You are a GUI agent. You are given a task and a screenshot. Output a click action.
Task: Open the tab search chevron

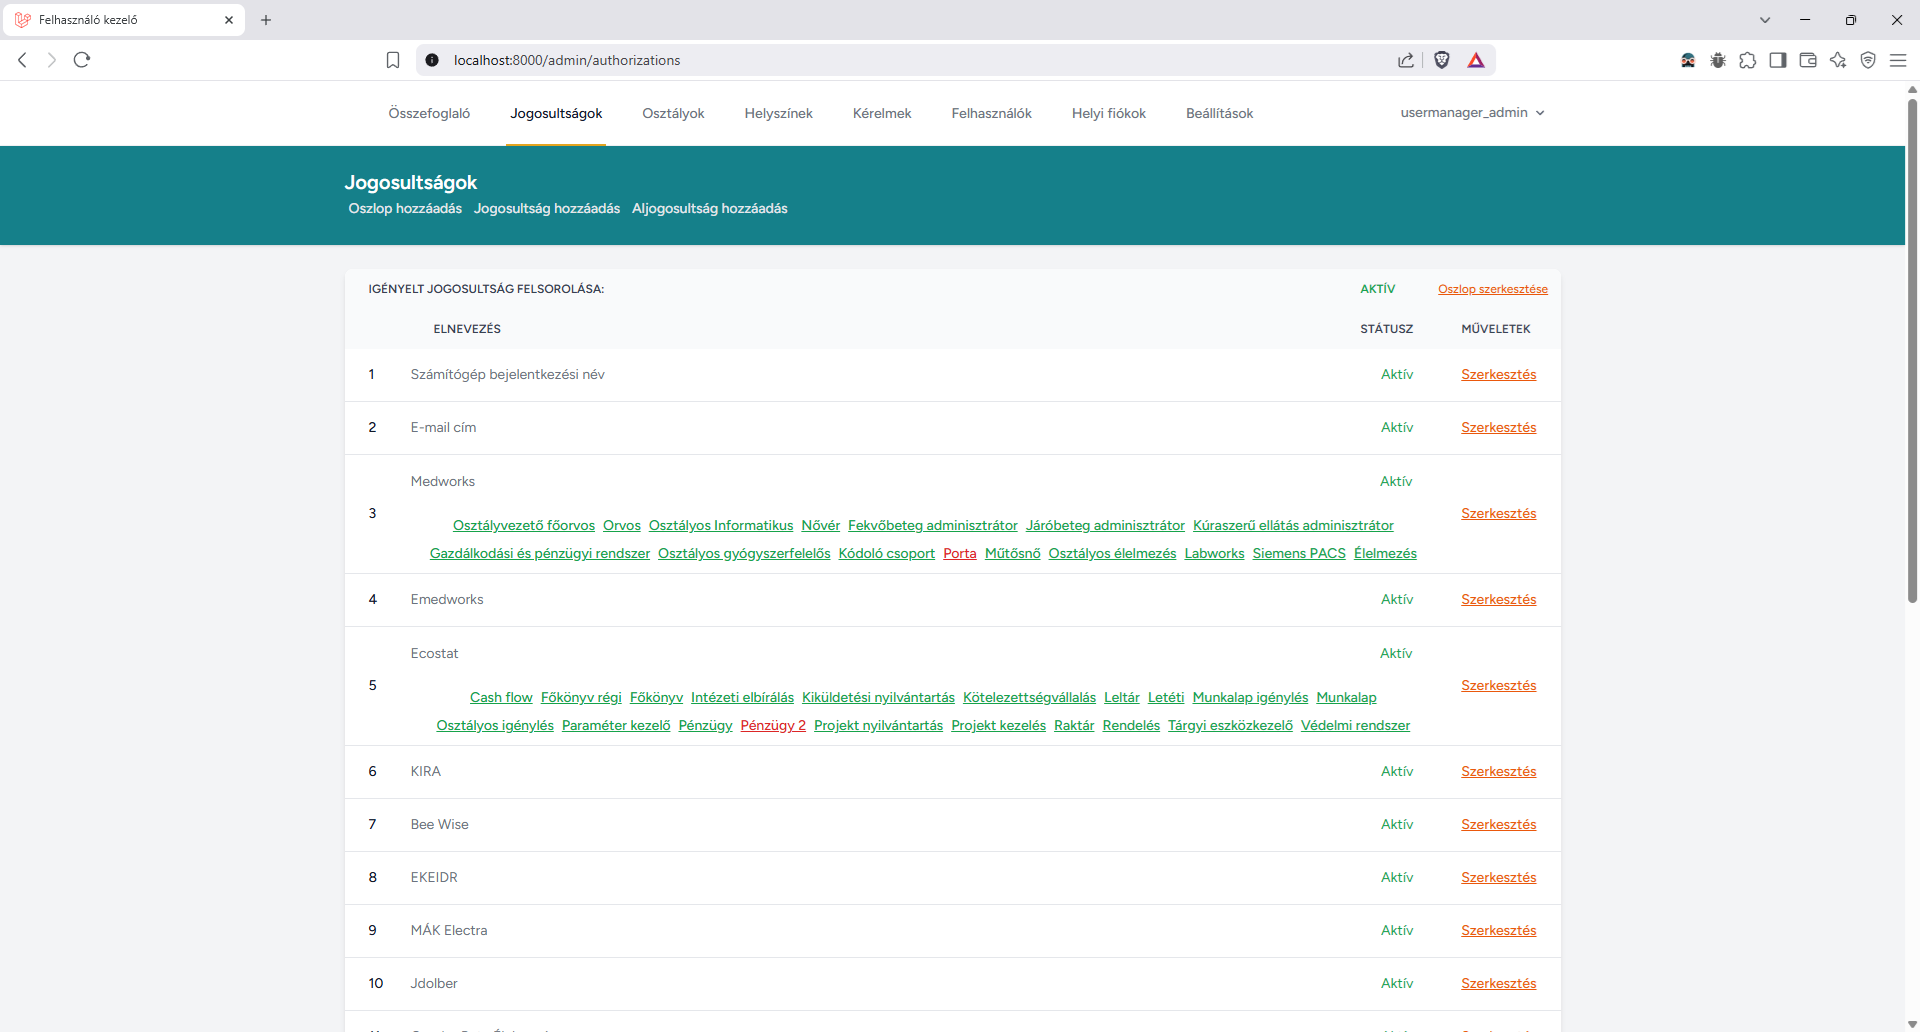click(1765, 20)
